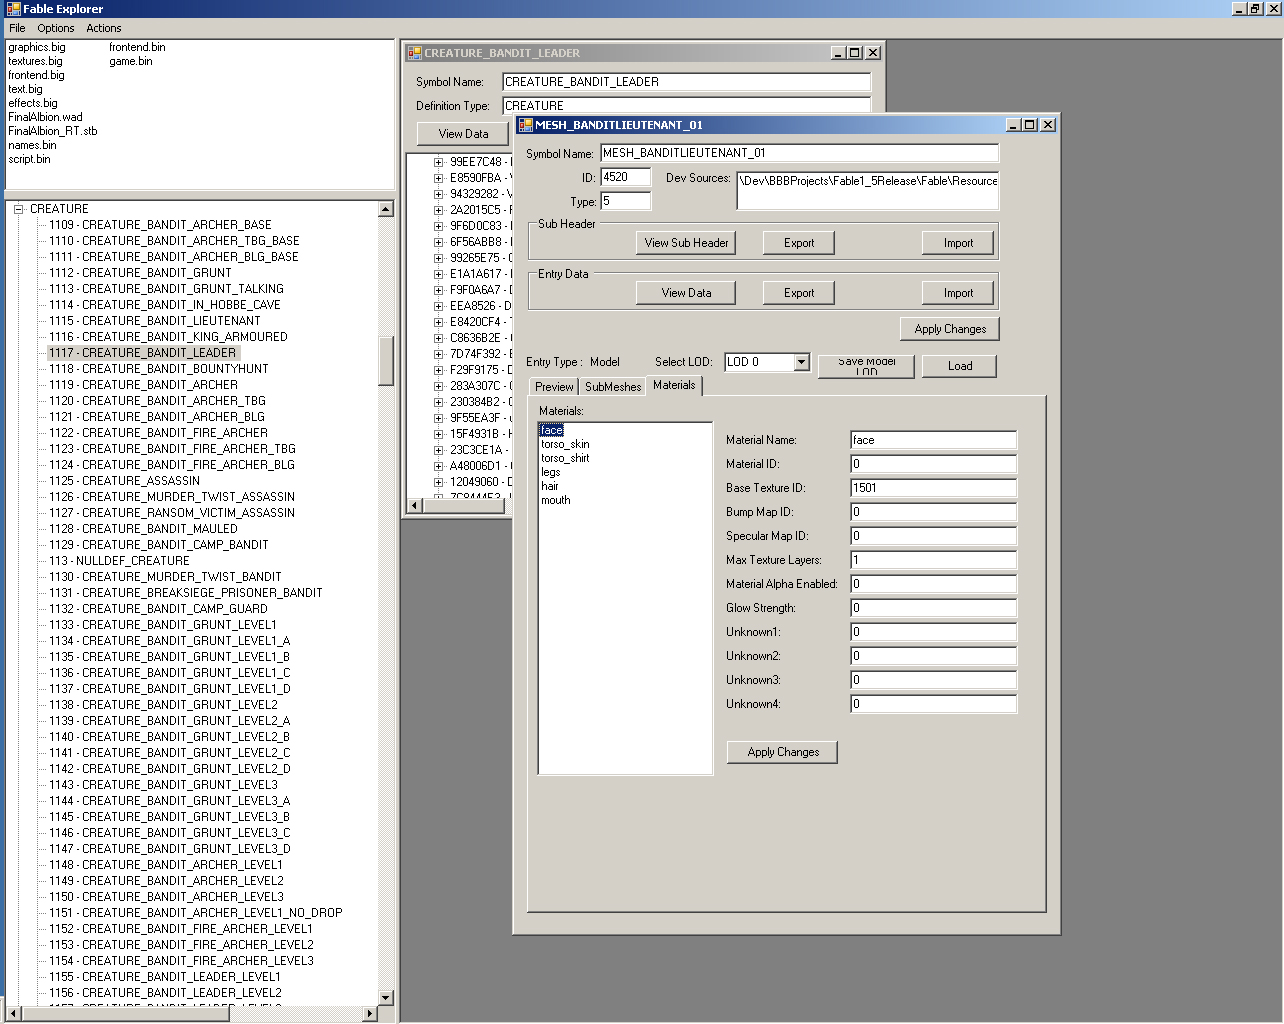The height and width of the screenshot is (1024, 1284).
Task: Open the Actions menu
Action: 104,28
